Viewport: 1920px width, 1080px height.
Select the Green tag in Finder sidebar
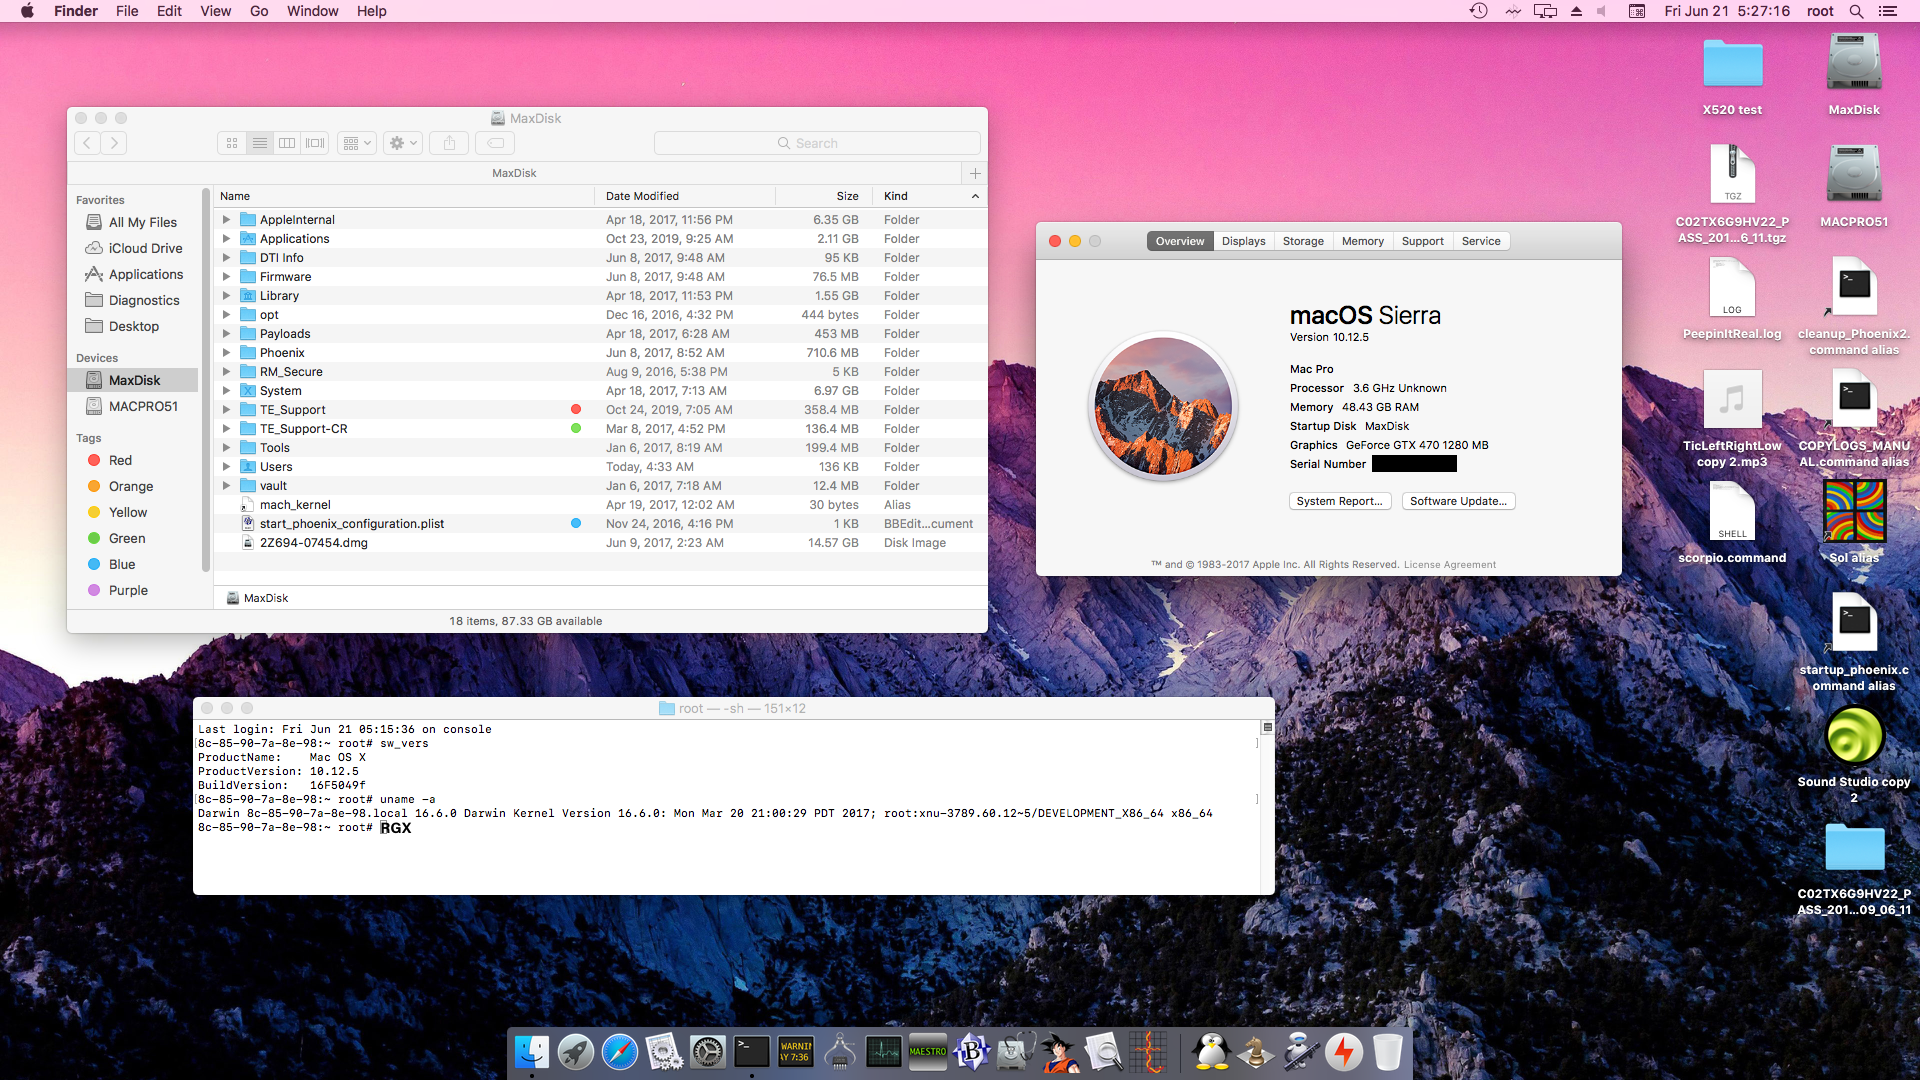[x=116, y=538]
